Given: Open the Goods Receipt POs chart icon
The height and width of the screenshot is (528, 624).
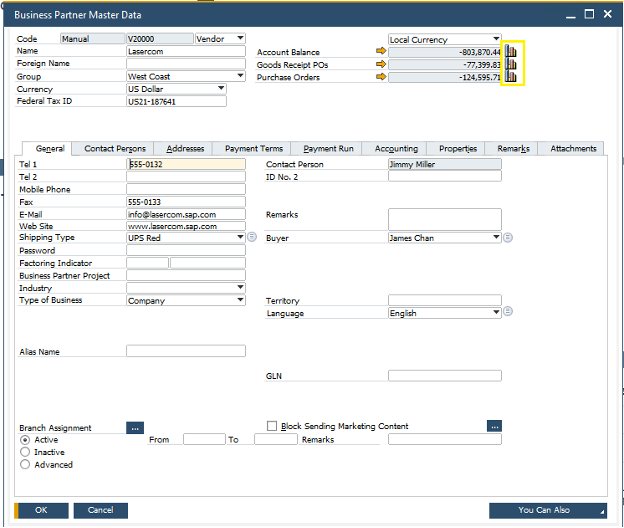Looking at the screenshot, I should [x=511, y=64].
